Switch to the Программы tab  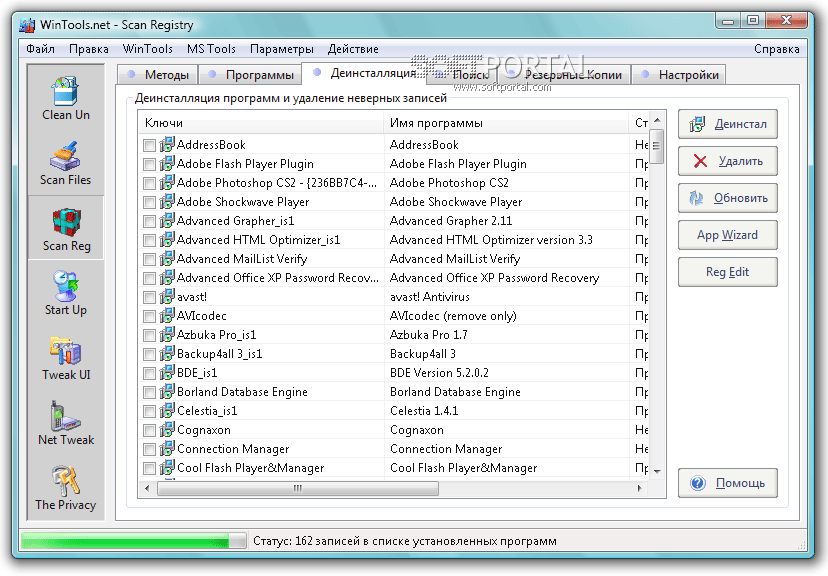251,75
